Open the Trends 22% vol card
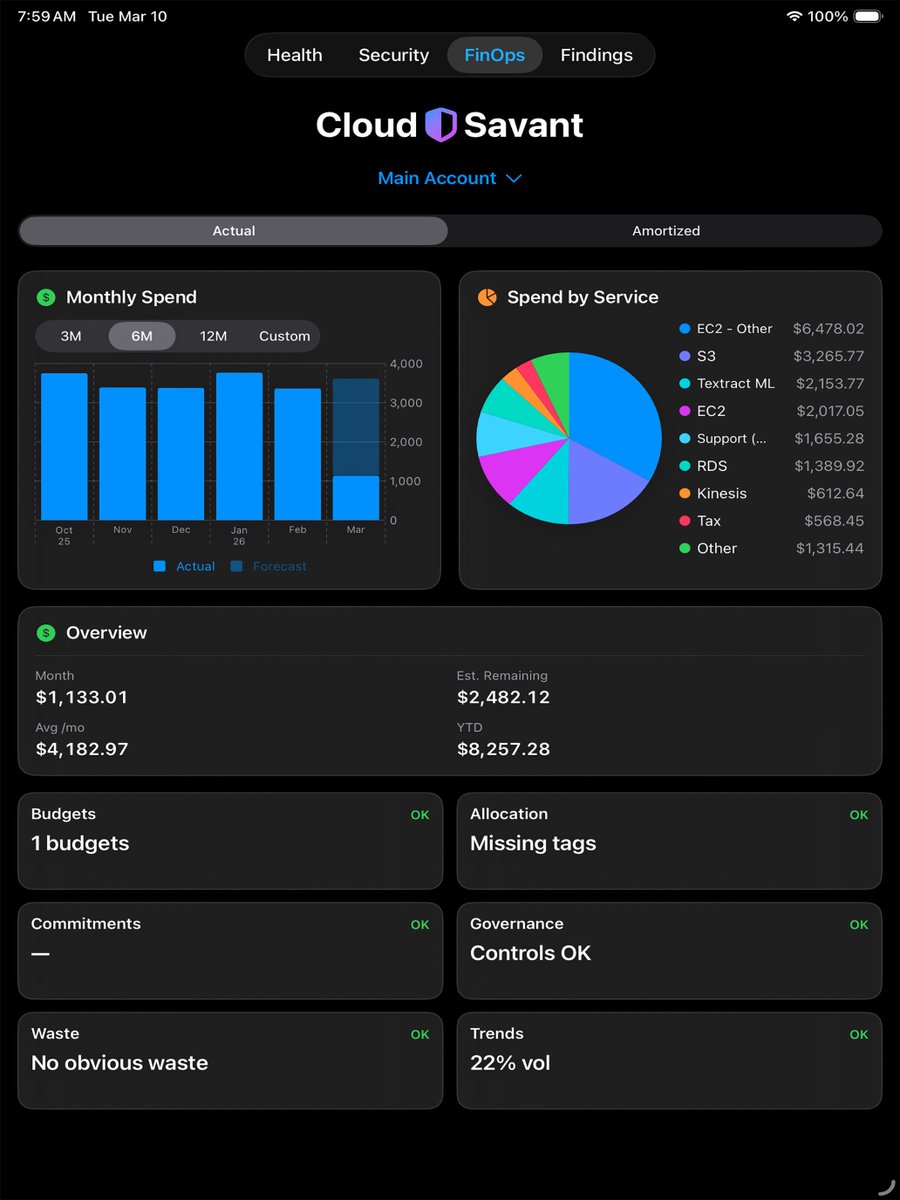900x1200 pixels. pyautogui.click(x=669, y=1061)
